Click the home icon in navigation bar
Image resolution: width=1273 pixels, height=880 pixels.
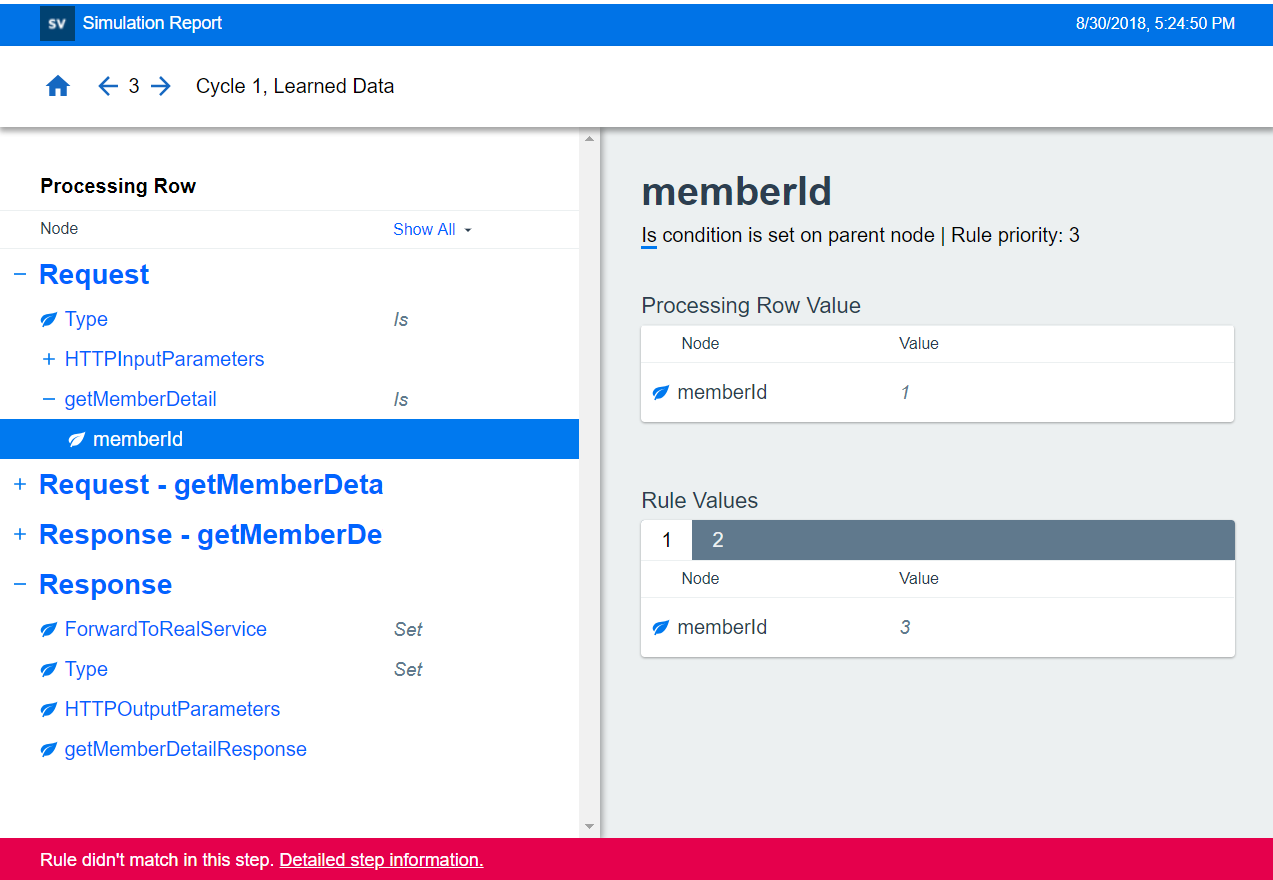pyautogui.click(x=58, y=87)
